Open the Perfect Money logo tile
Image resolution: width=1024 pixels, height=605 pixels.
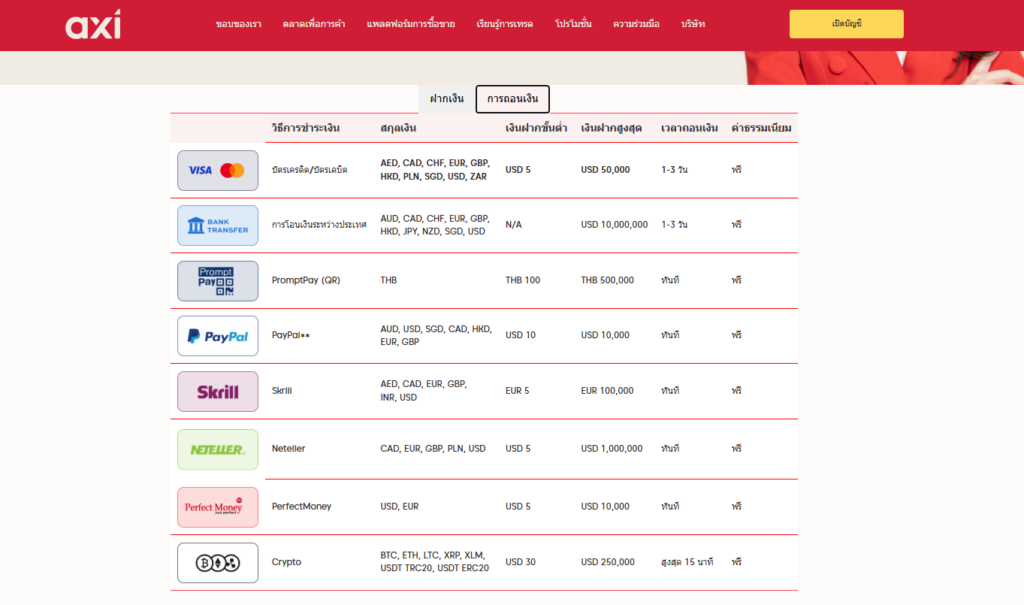[217, 507]
